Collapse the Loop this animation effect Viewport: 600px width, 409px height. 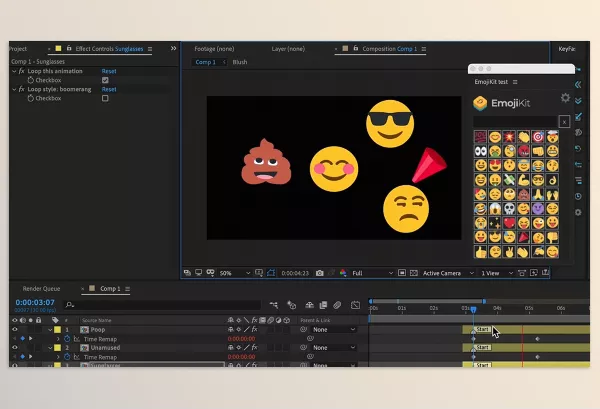click(x=14, y=71)
